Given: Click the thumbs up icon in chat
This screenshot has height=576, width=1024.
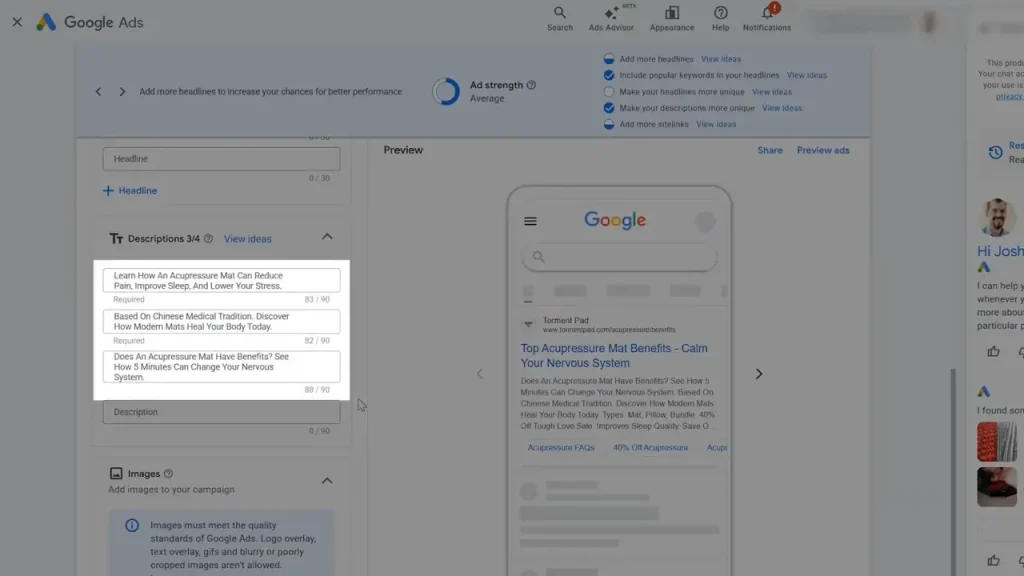Looking at the screenshot, I should (993, 351).
